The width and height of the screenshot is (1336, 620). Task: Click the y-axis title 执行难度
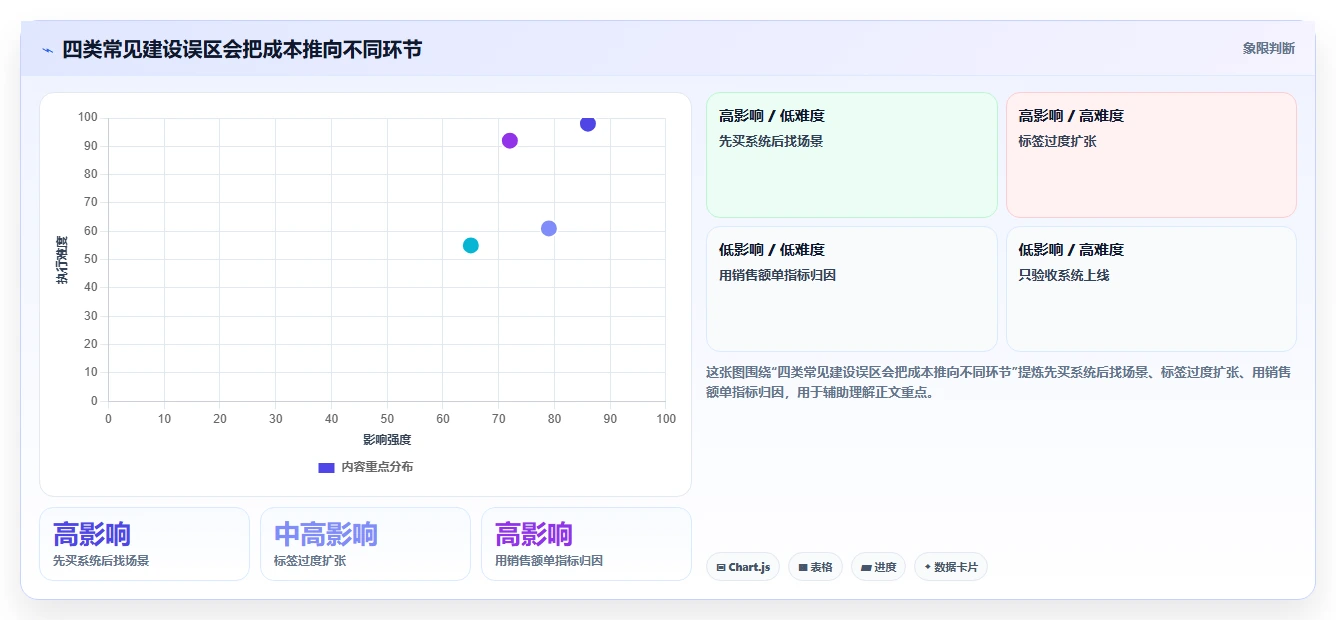pyautogui.click(x=62, y=260)
